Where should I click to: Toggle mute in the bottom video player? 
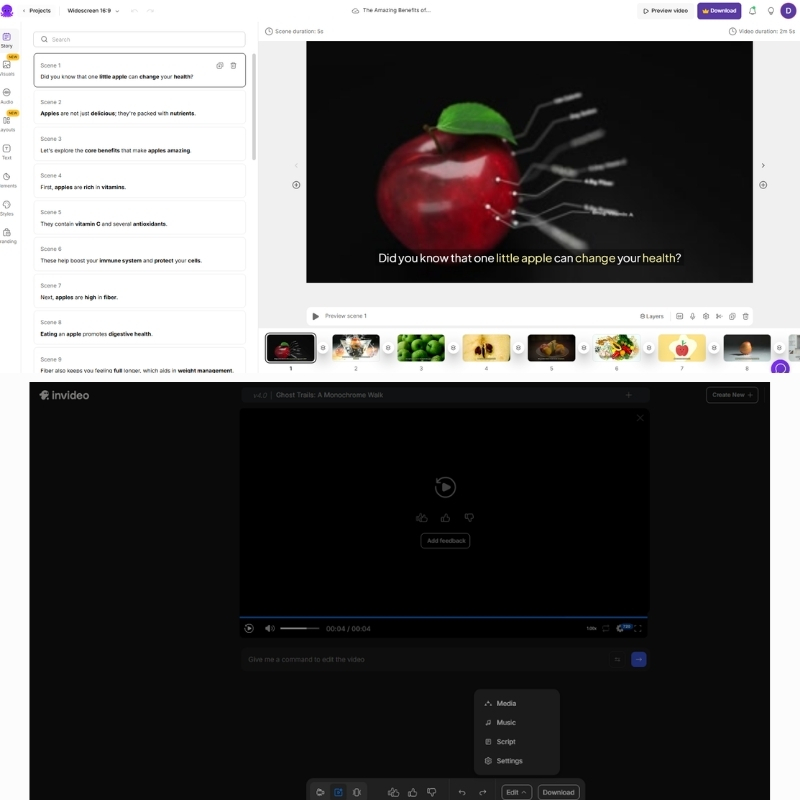[x=268, y=630]
